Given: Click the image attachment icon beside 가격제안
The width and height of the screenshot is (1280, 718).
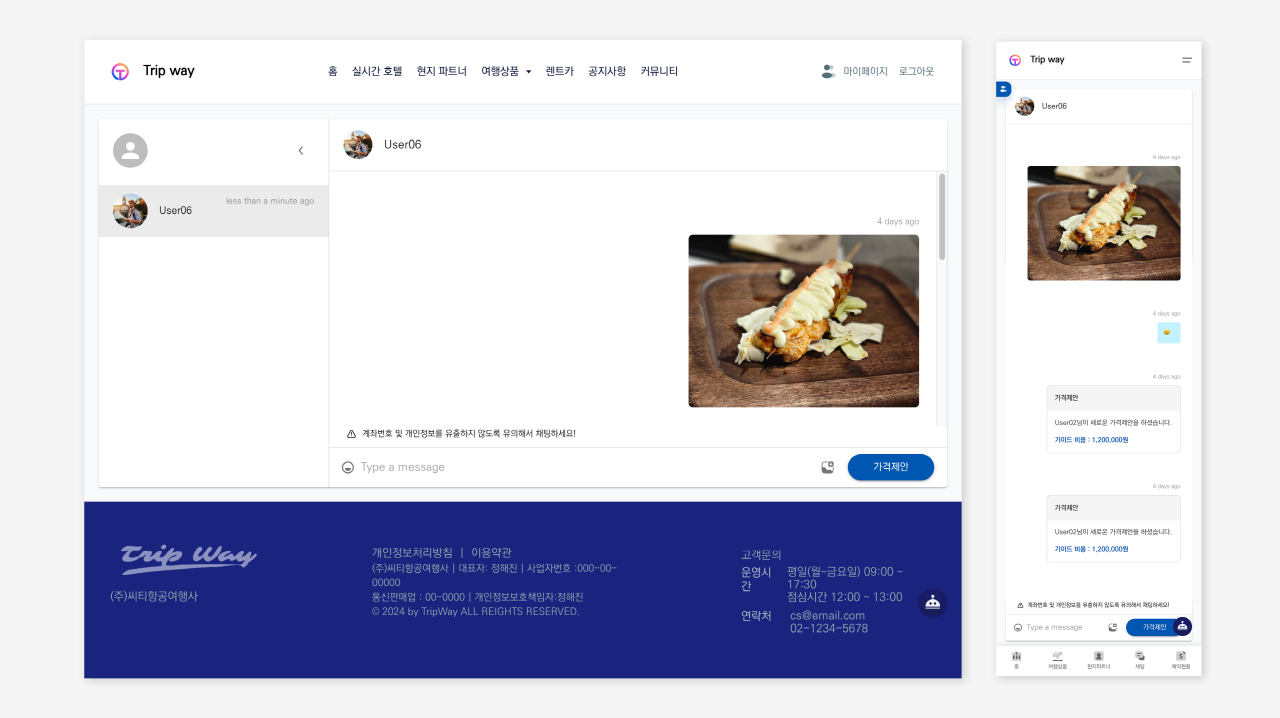Looking at the screenshot, I should pyautogui.click(x=827, y=466).
